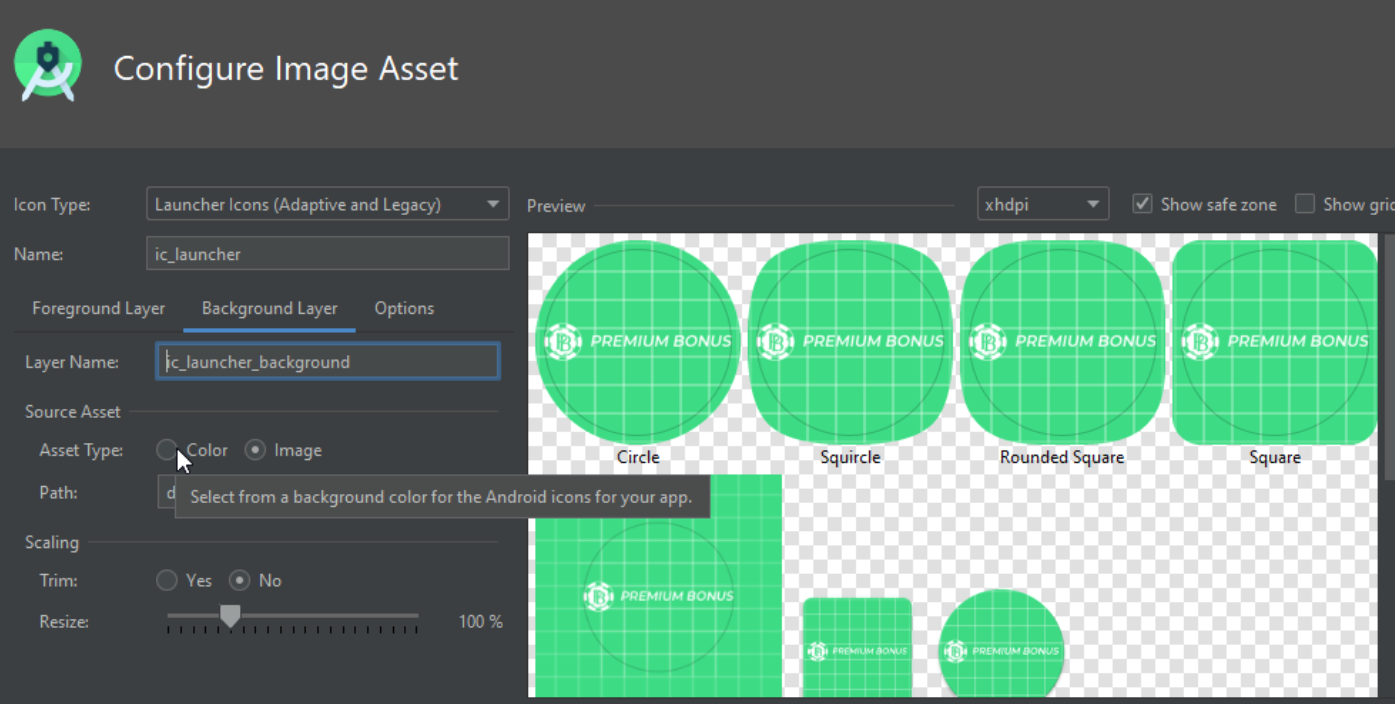This screenshot has height=704, width=1395.
Task: Click the Rounded Square icon preview
Action: 1062,341
